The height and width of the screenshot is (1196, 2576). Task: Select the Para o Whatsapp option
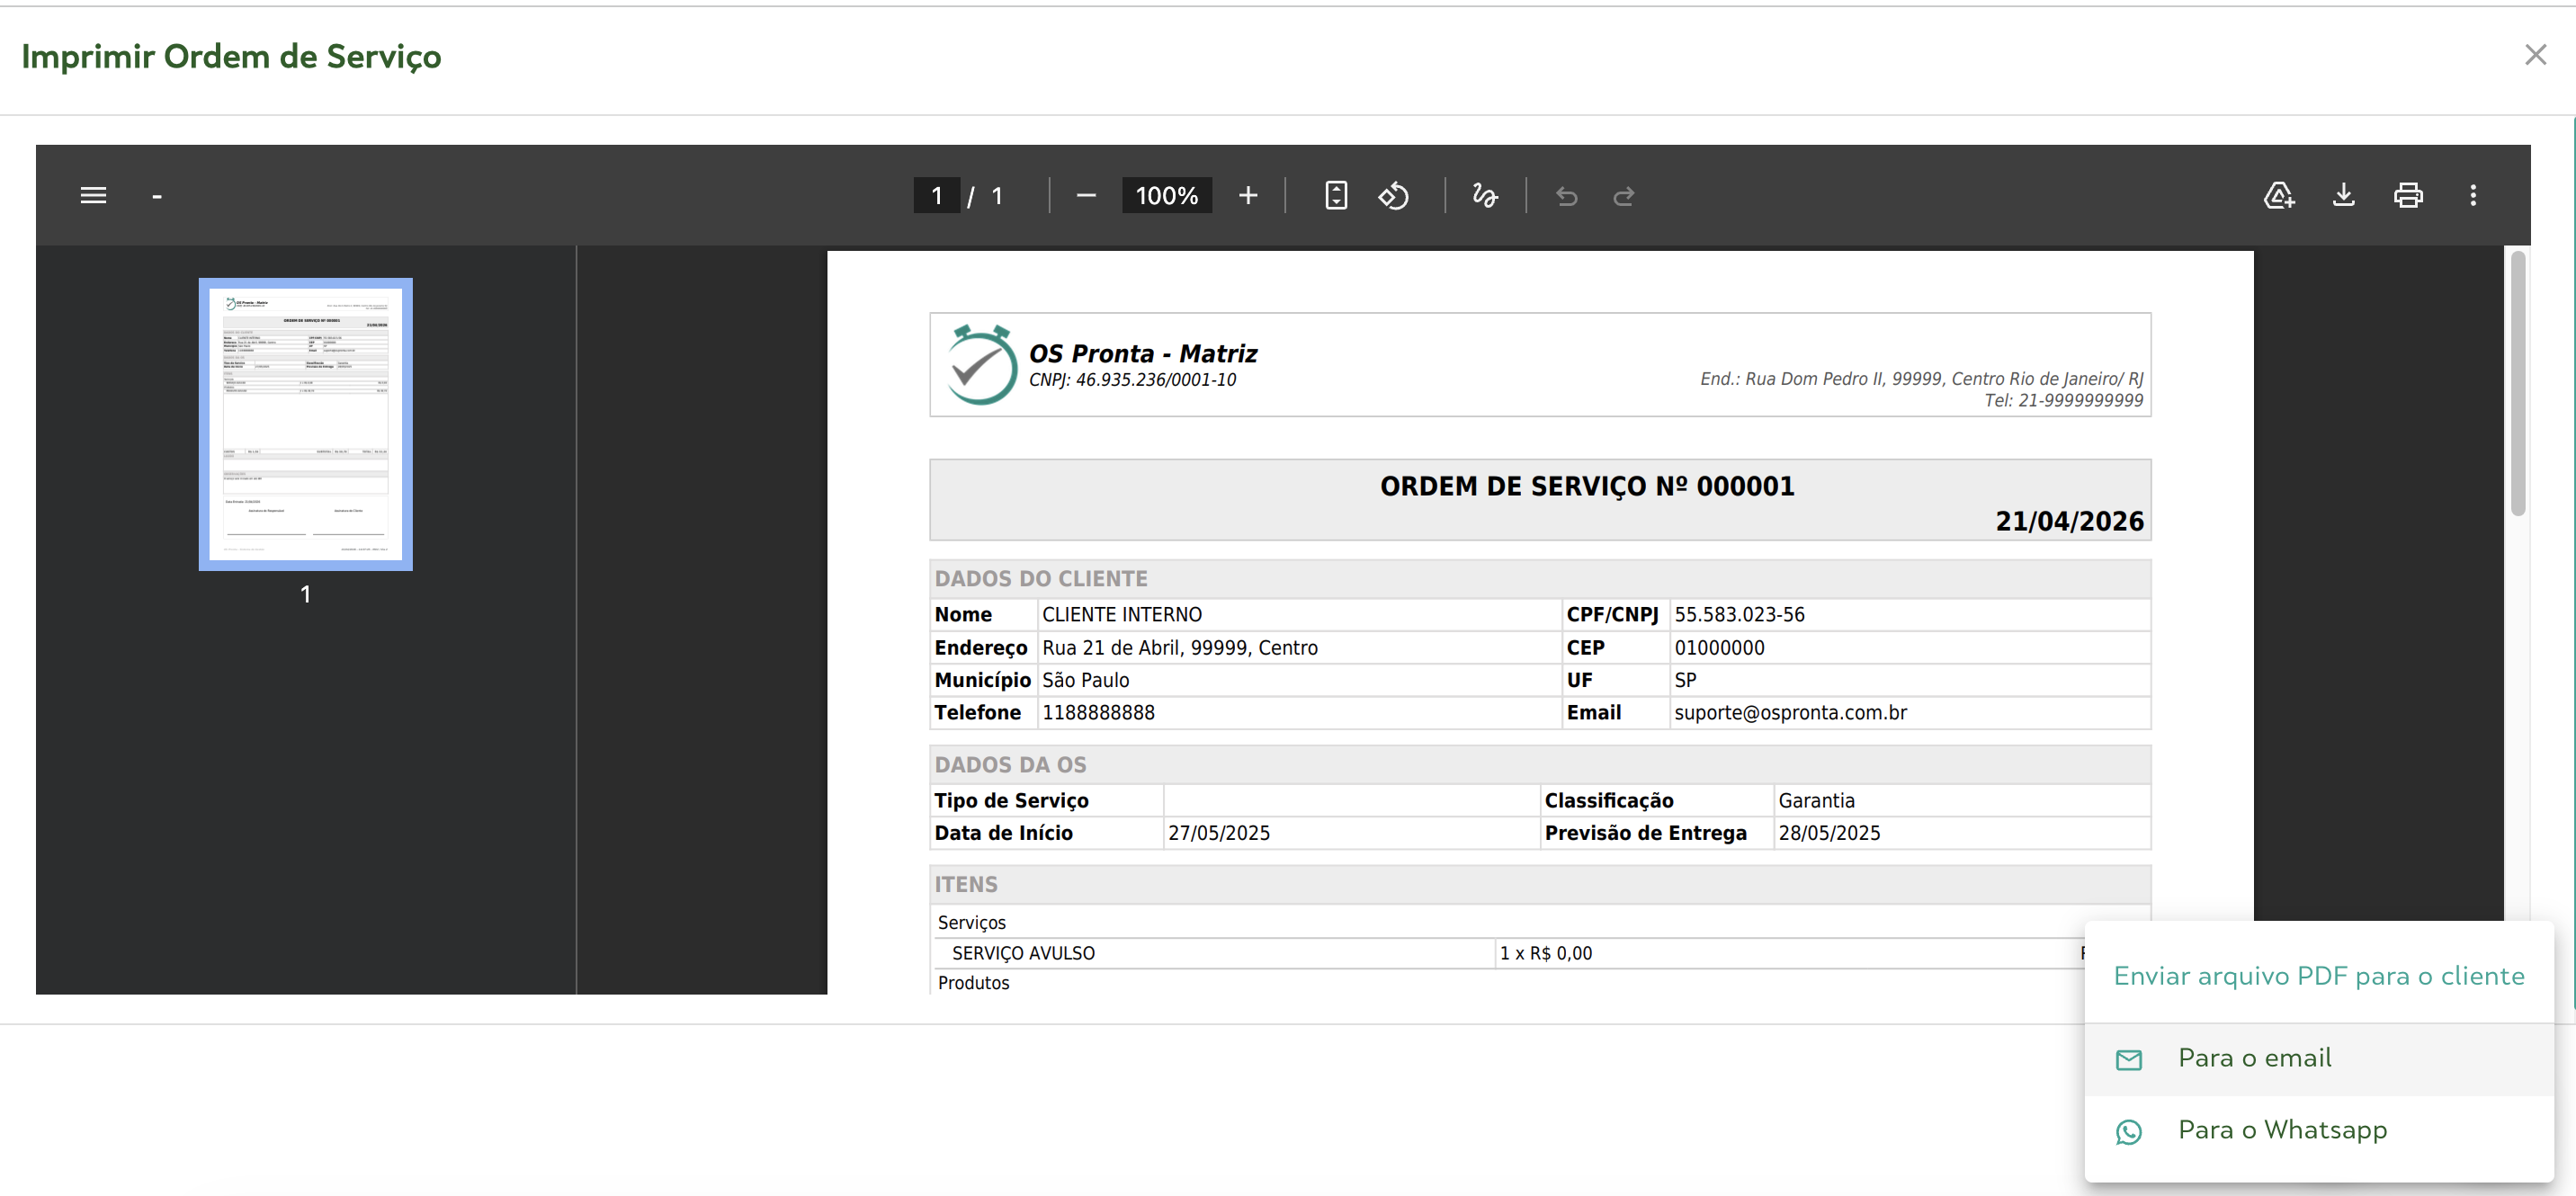(x=2281, y=1130)
